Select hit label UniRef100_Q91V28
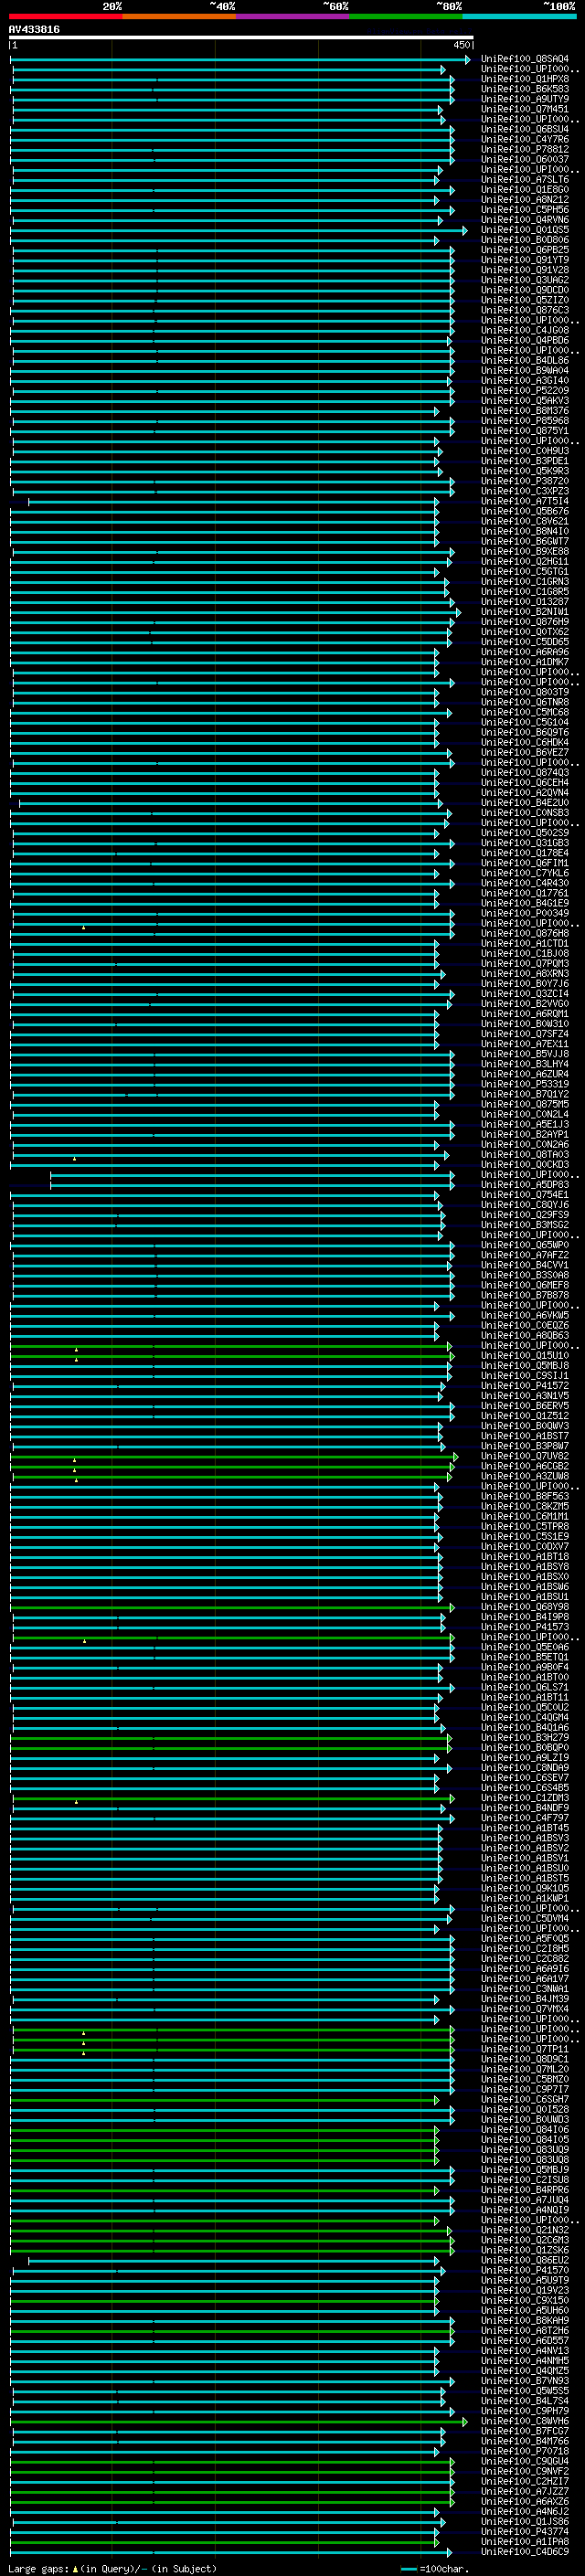The height and width of the screenshot is (2576, 585). pos(525,270)
